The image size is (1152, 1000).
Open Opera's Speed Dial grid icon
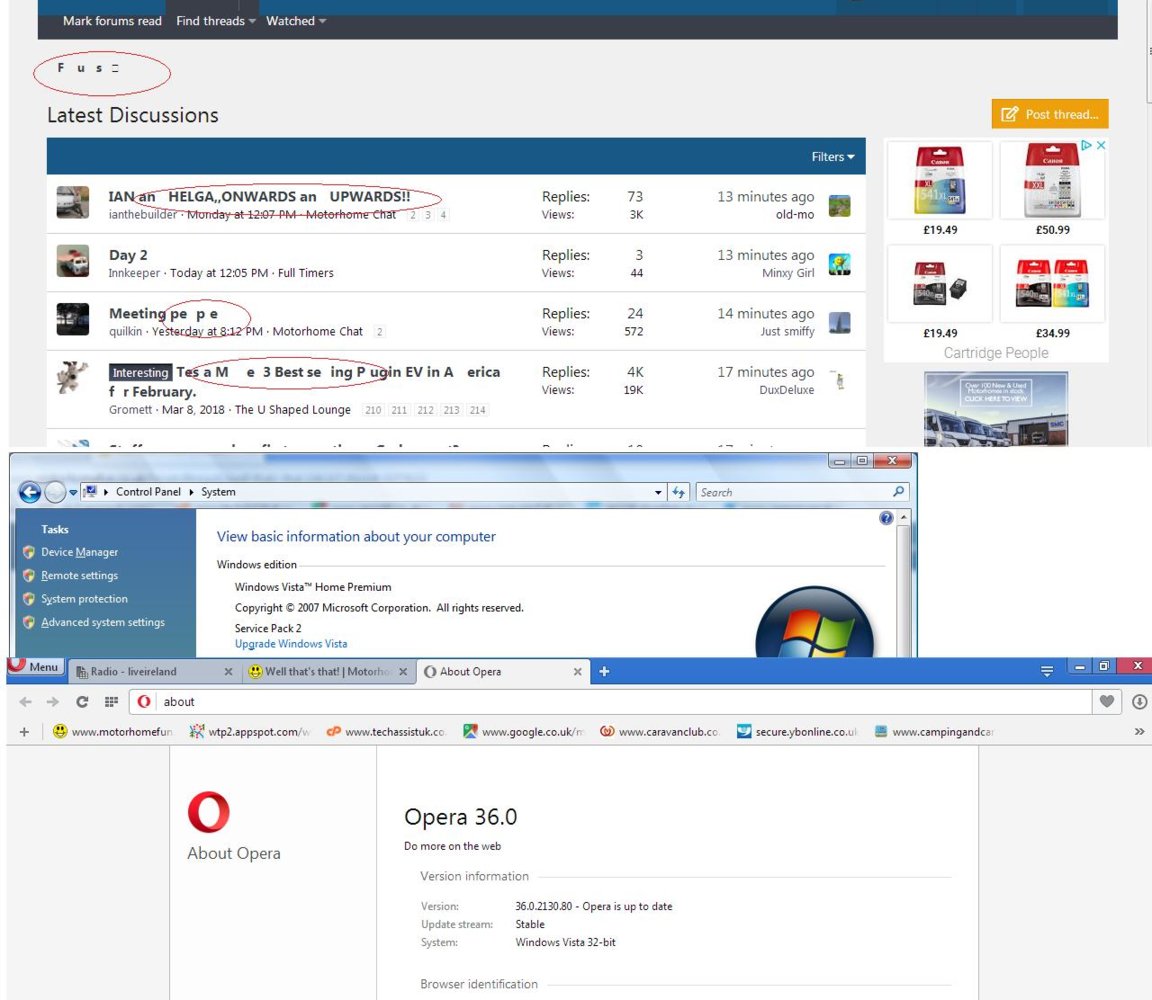point(112,702)
